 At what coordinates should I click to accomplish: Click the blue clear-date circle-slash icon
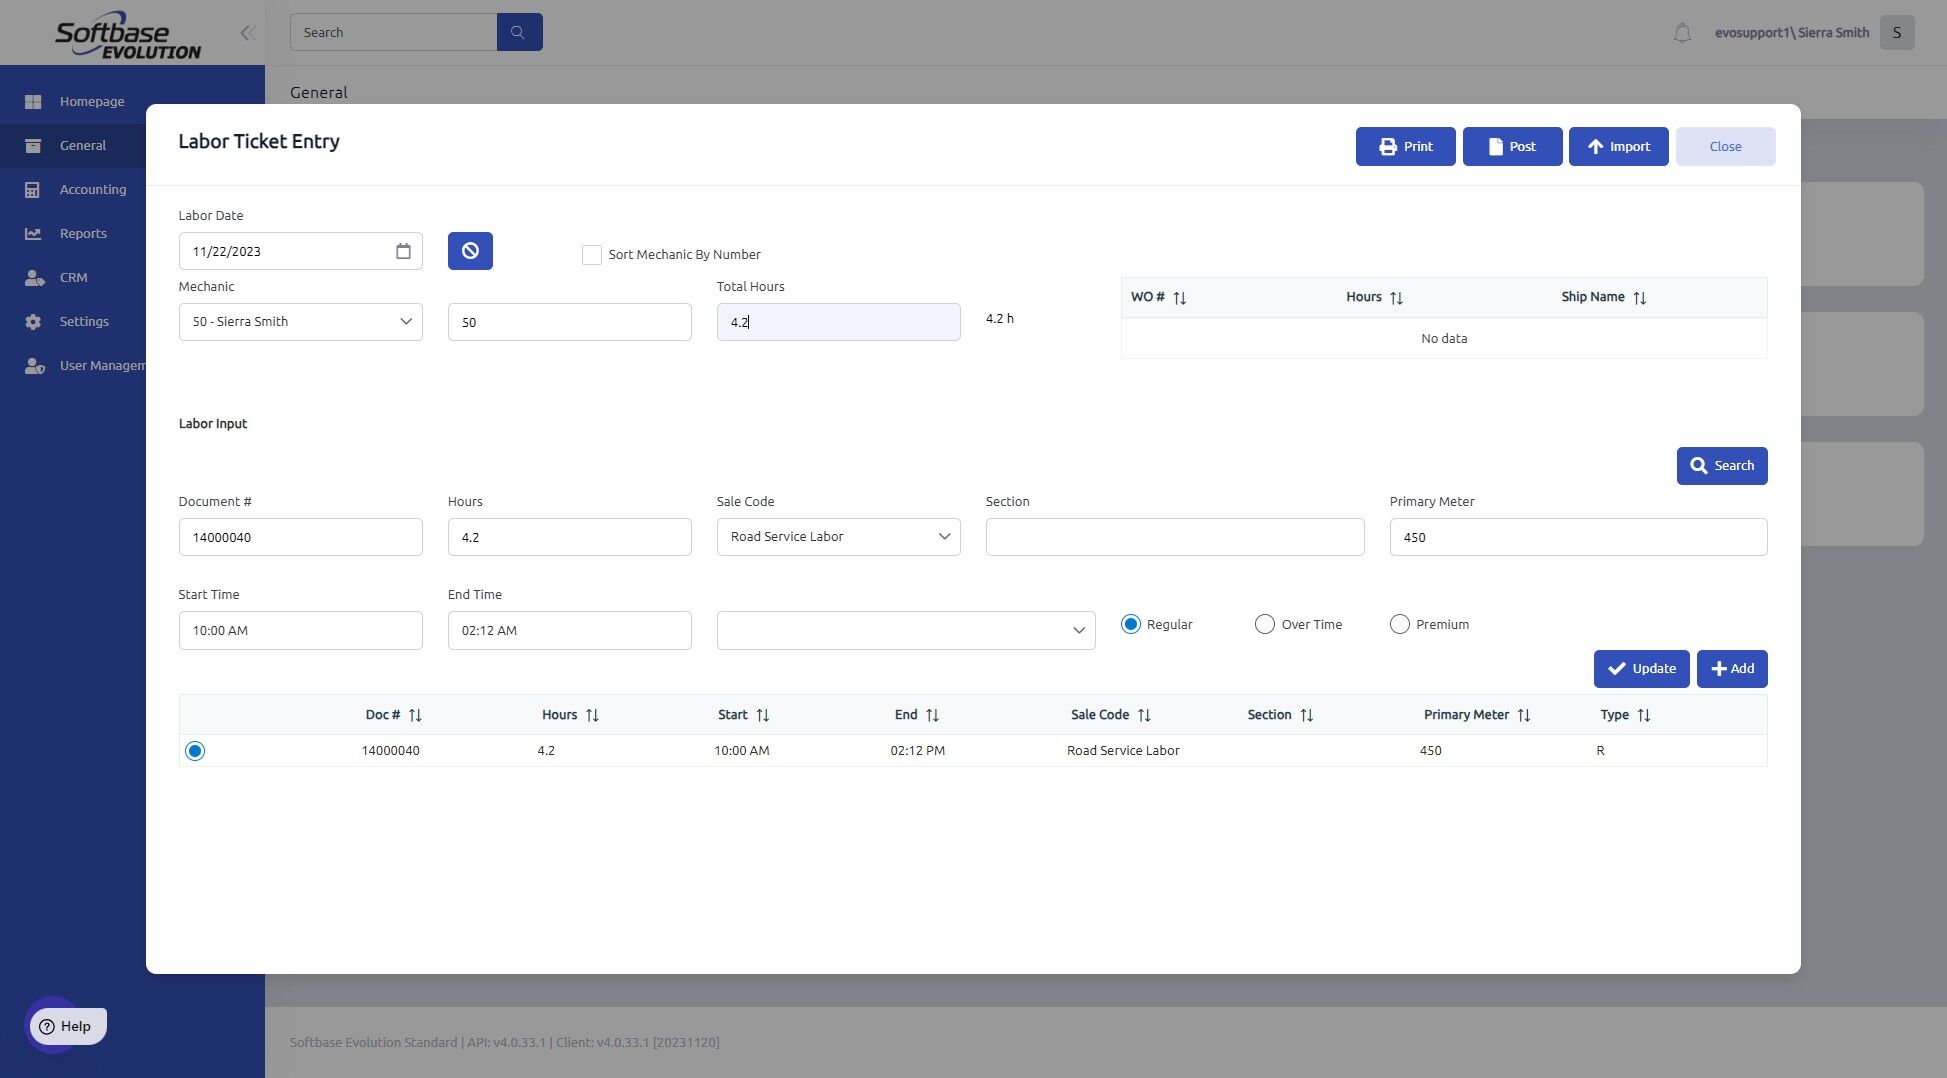point(470,251)
